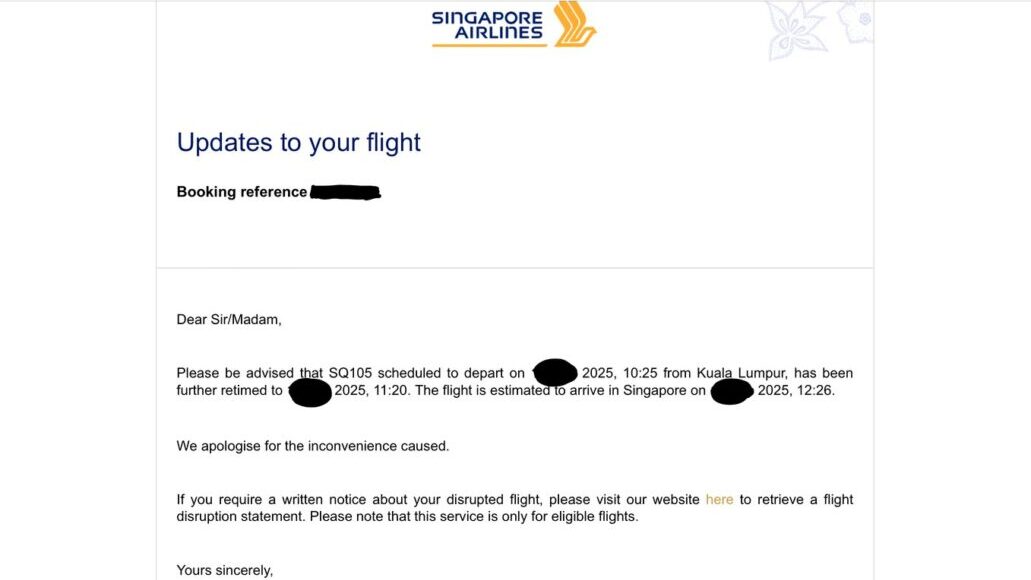Click the Singapore Airlines bird logo icon

(x=574, y=24)
